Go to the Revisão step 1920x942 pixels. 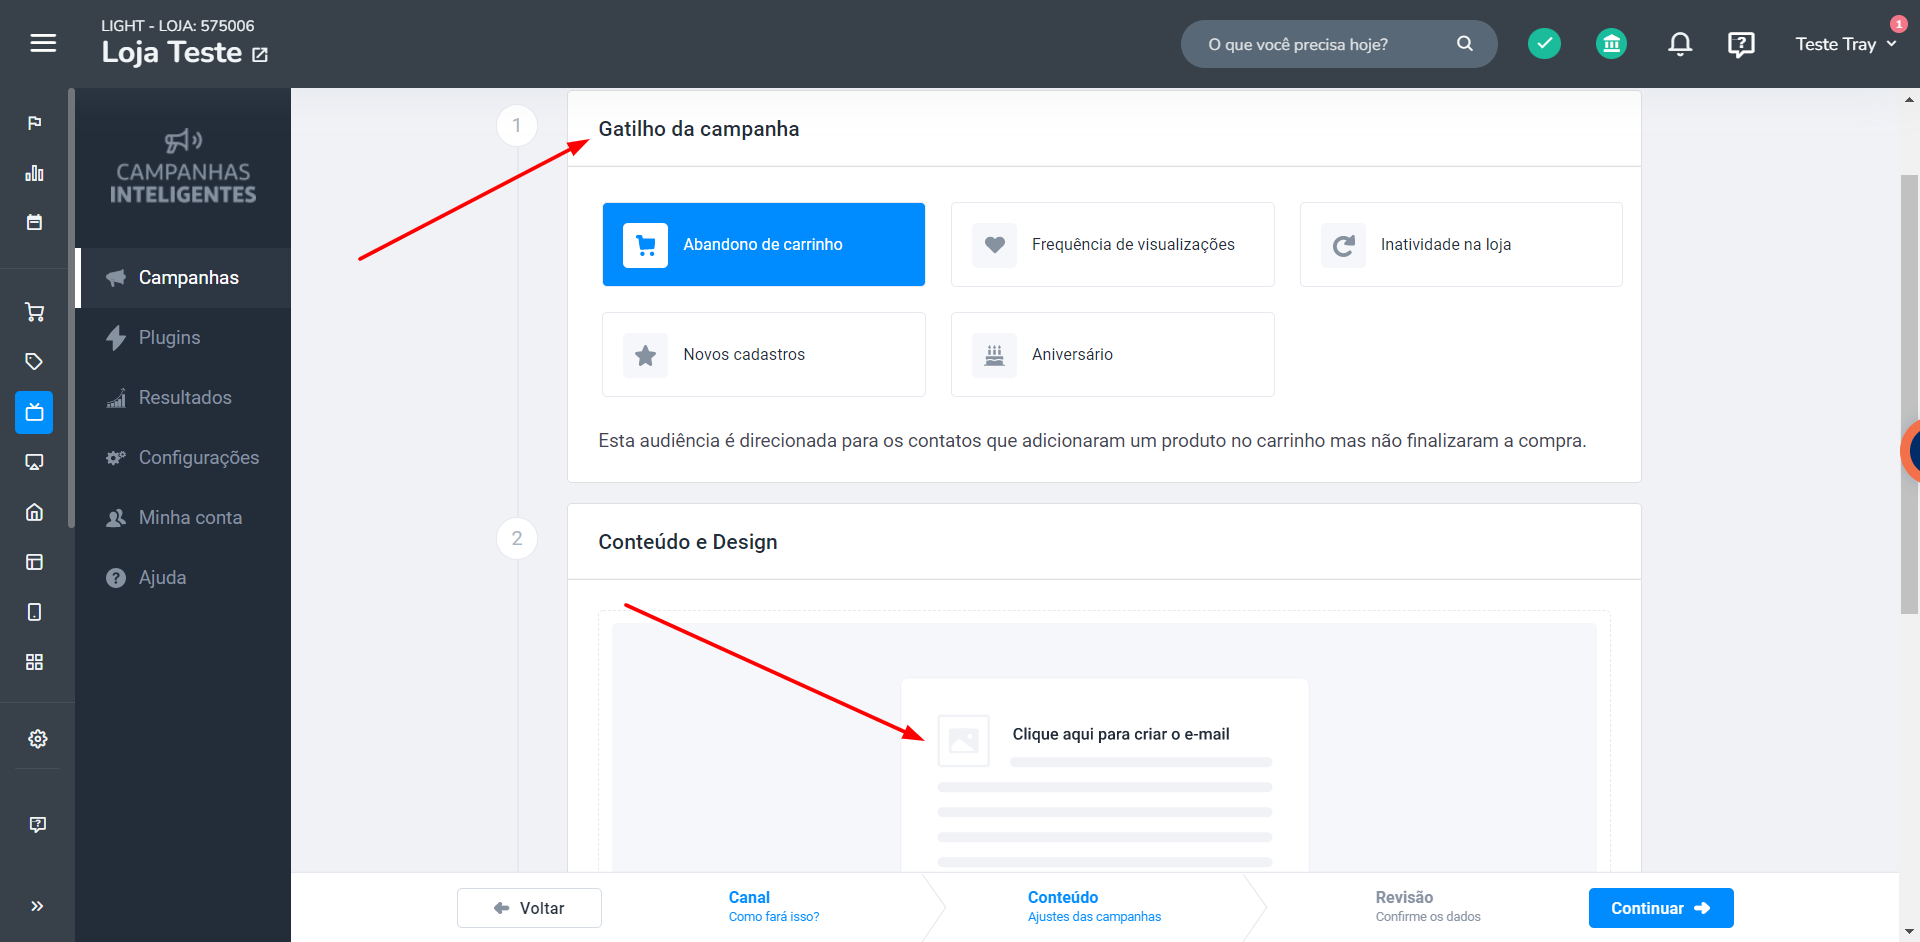click(1427, 906)
